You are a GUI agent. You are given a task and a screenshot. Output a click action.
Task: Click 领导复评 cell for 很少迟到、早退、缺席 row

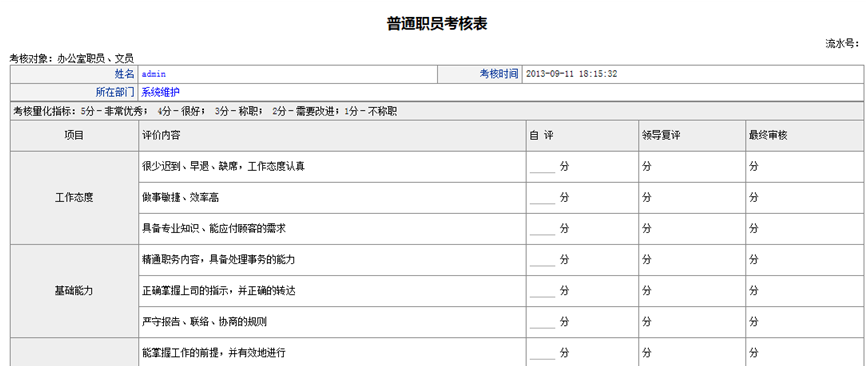coord(692,167)
